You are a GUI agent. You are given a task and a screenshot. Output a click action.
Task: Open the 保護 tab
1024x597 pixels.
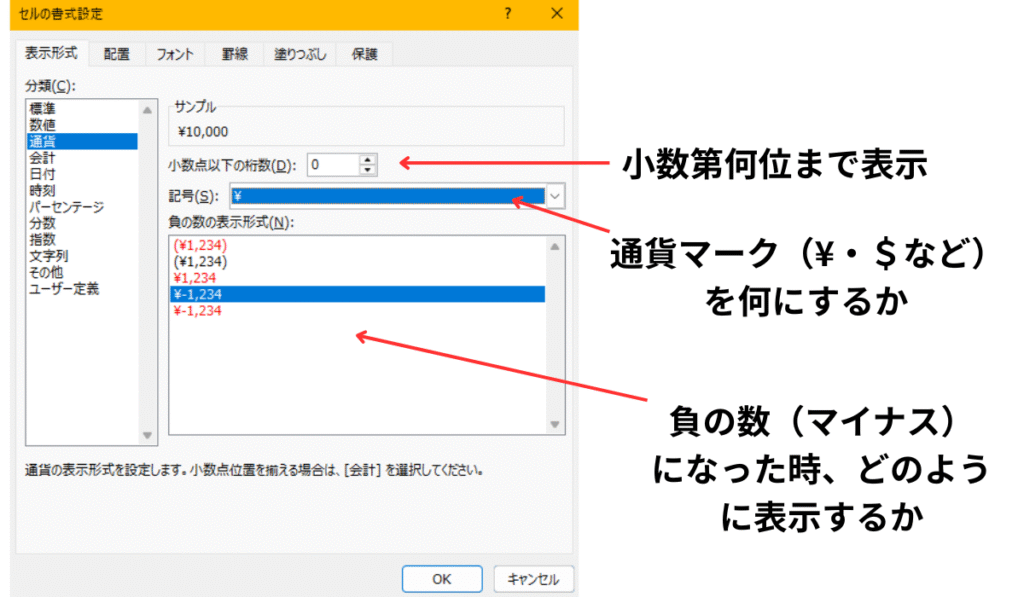click(x=364, y=55)
